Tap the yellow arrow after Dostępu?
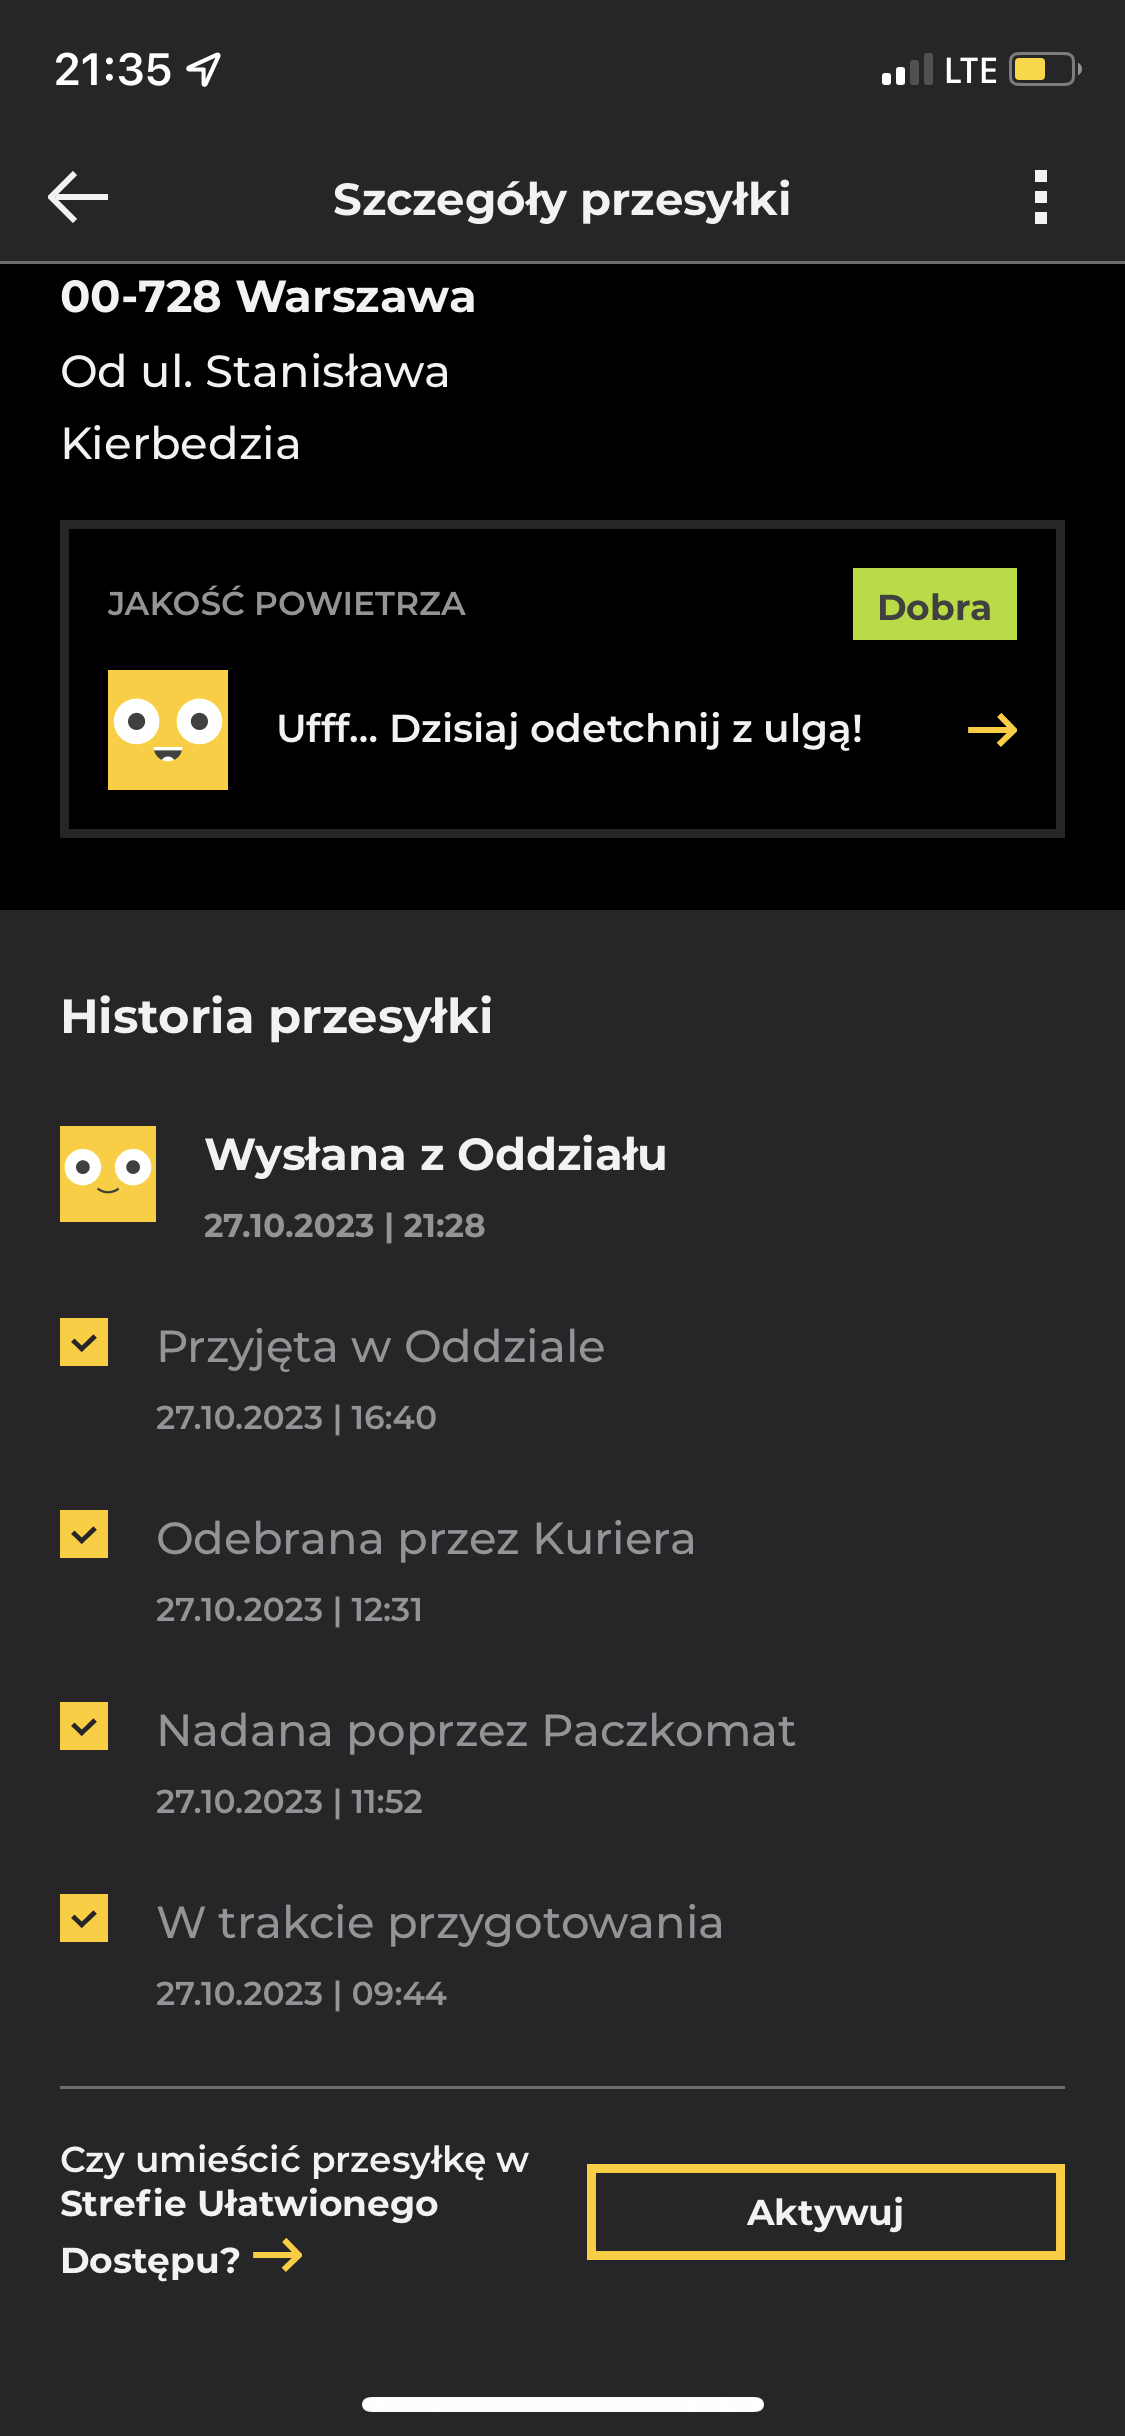This screenshot has height=2436, width=1125. coord(278,2256)
